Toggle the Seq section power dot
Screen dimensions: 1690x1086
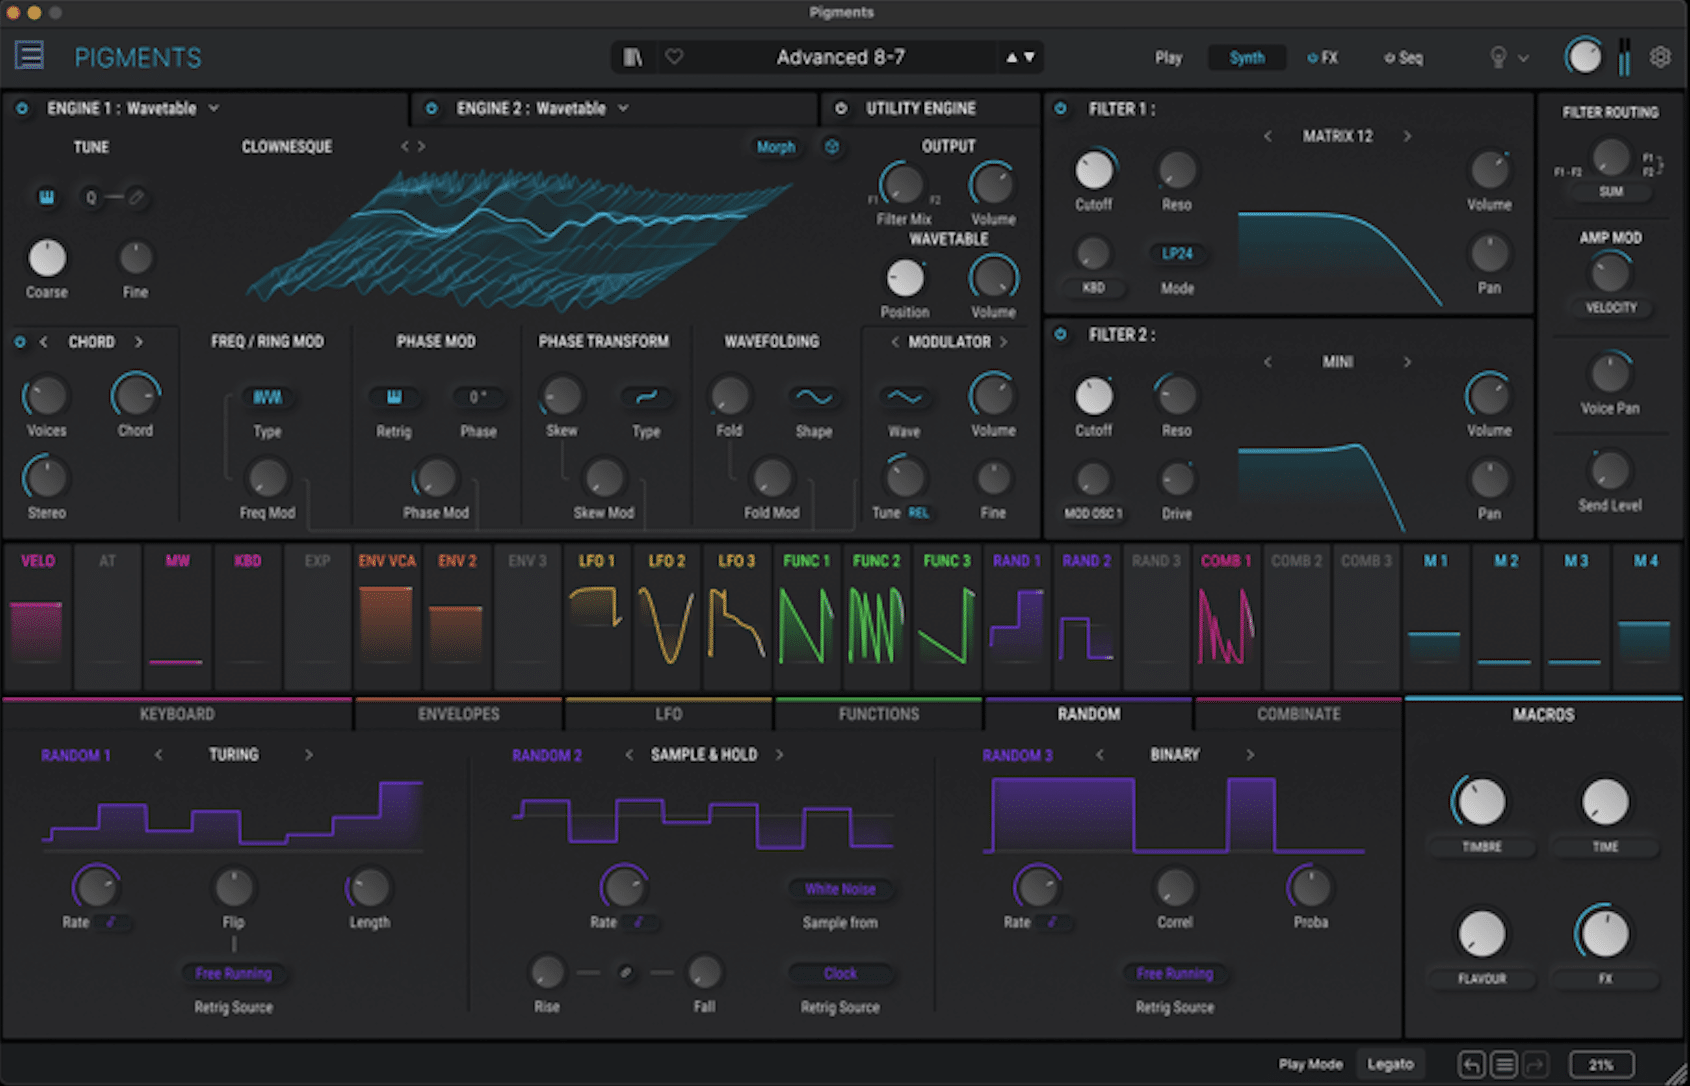1389,58
